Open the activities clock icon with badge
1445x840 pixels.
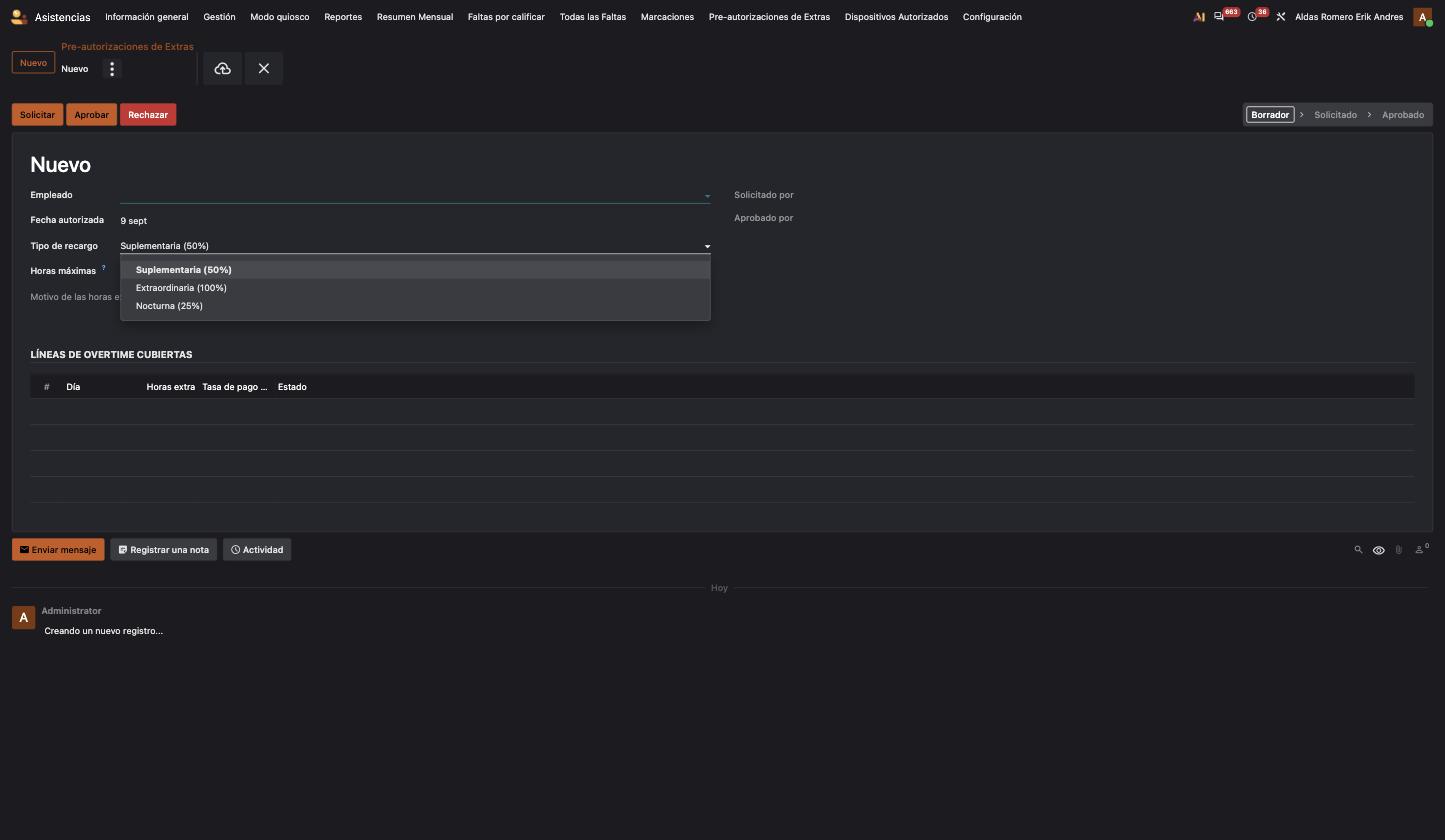tap(1252, 17)
